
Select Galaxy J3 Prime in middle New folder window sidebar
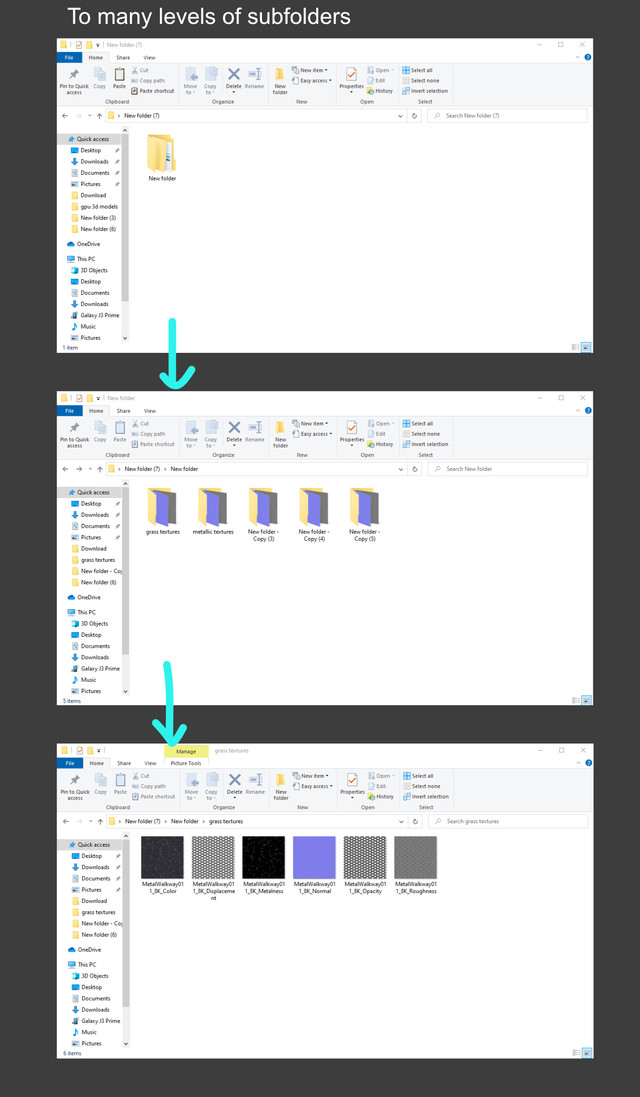pyautogui.click(x=95, y=669)
